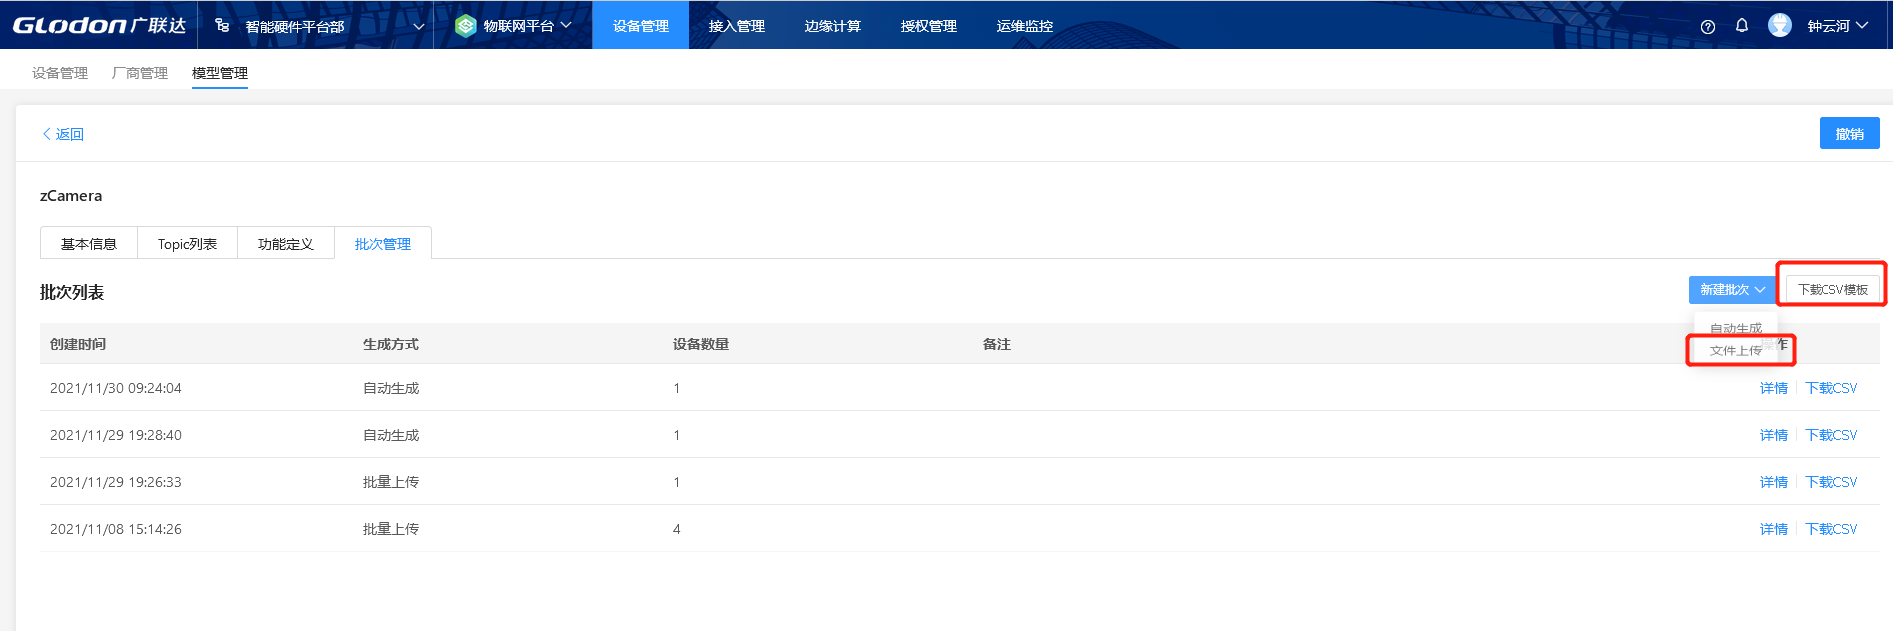Screen dimensions: 1893x631
Task: Expand the 智能硬件平台部 department dropdown
Action: click(x=418, y=26)
